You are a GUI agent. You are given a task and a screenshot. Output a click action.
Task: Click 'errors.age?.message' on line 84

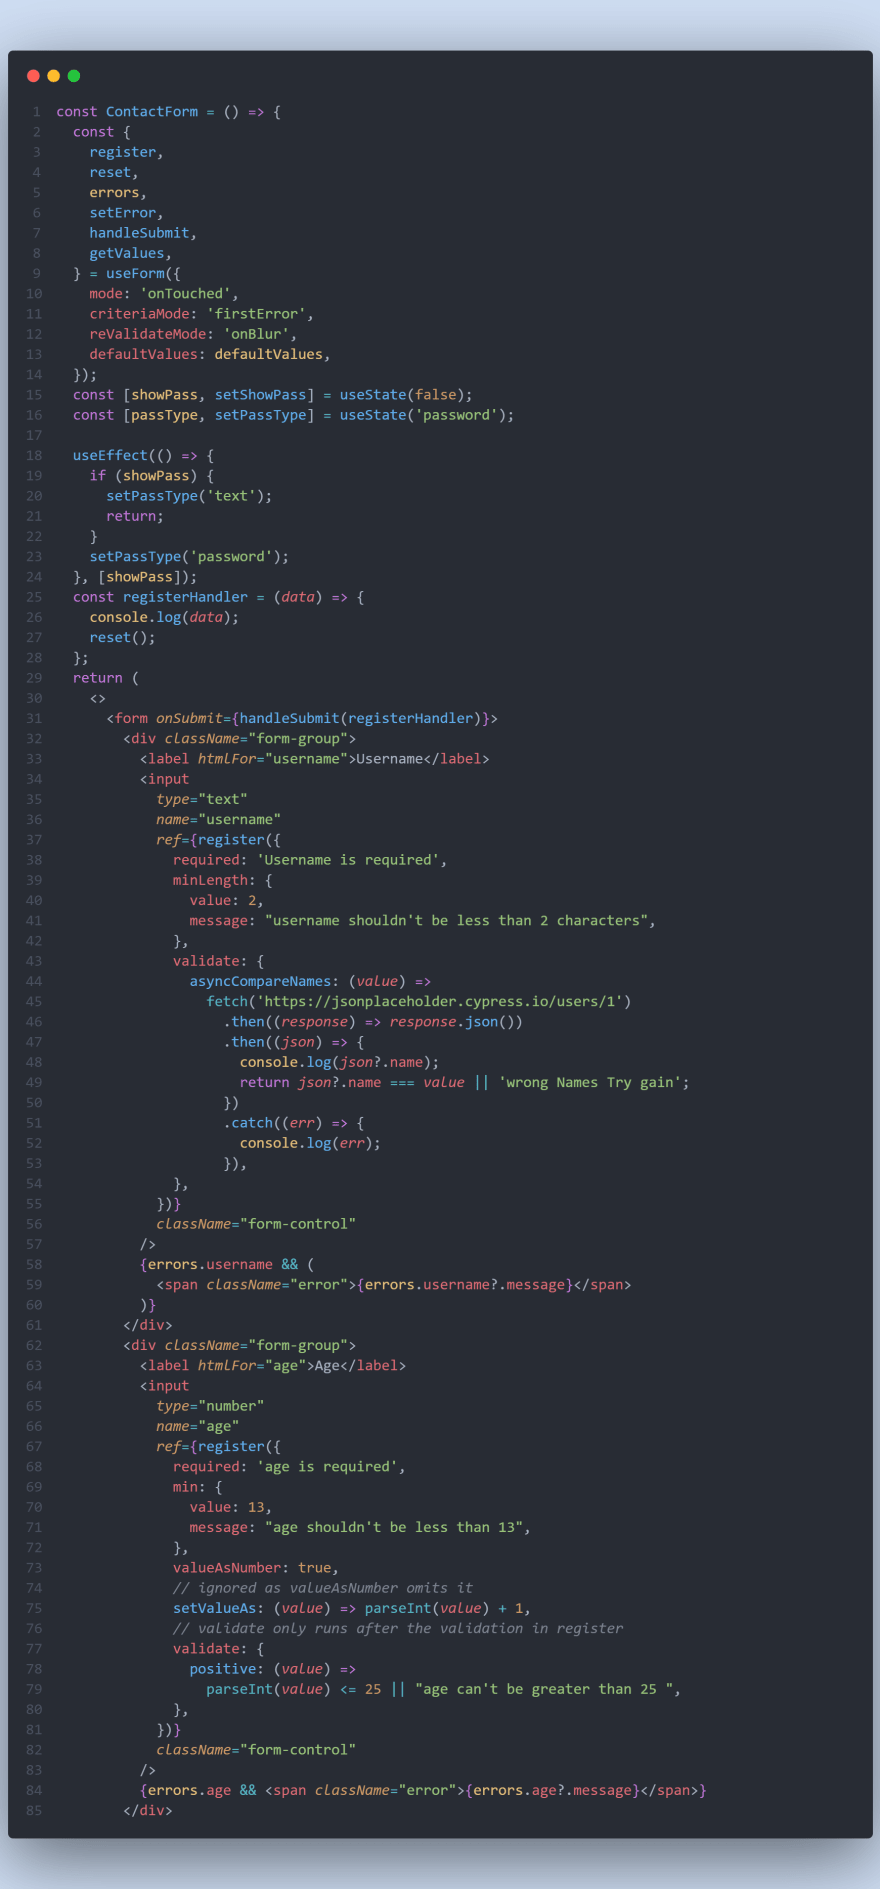tap(553, 1791)
